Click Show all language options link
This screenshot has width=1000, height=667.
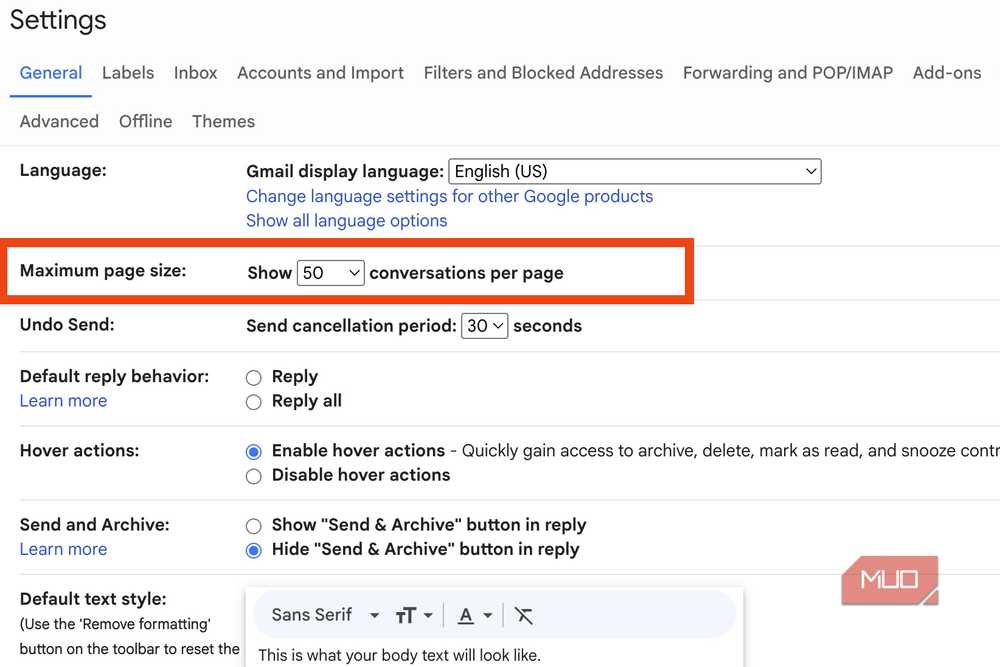[346, 221]
